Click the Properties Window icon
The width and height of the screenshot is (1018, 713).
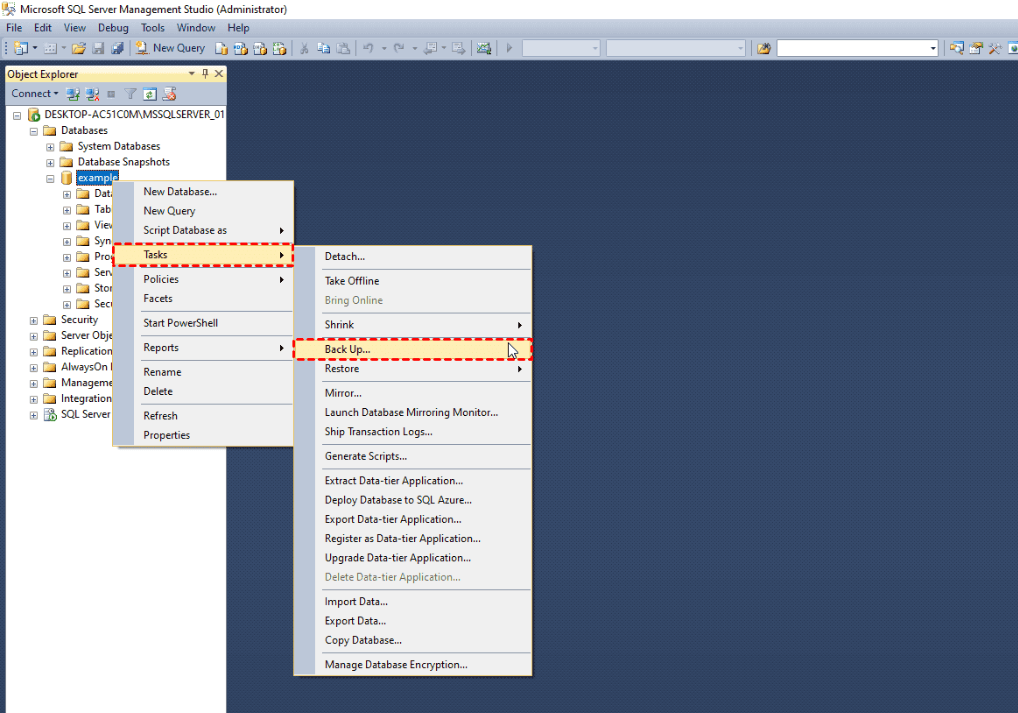click(x=976, y=48)
